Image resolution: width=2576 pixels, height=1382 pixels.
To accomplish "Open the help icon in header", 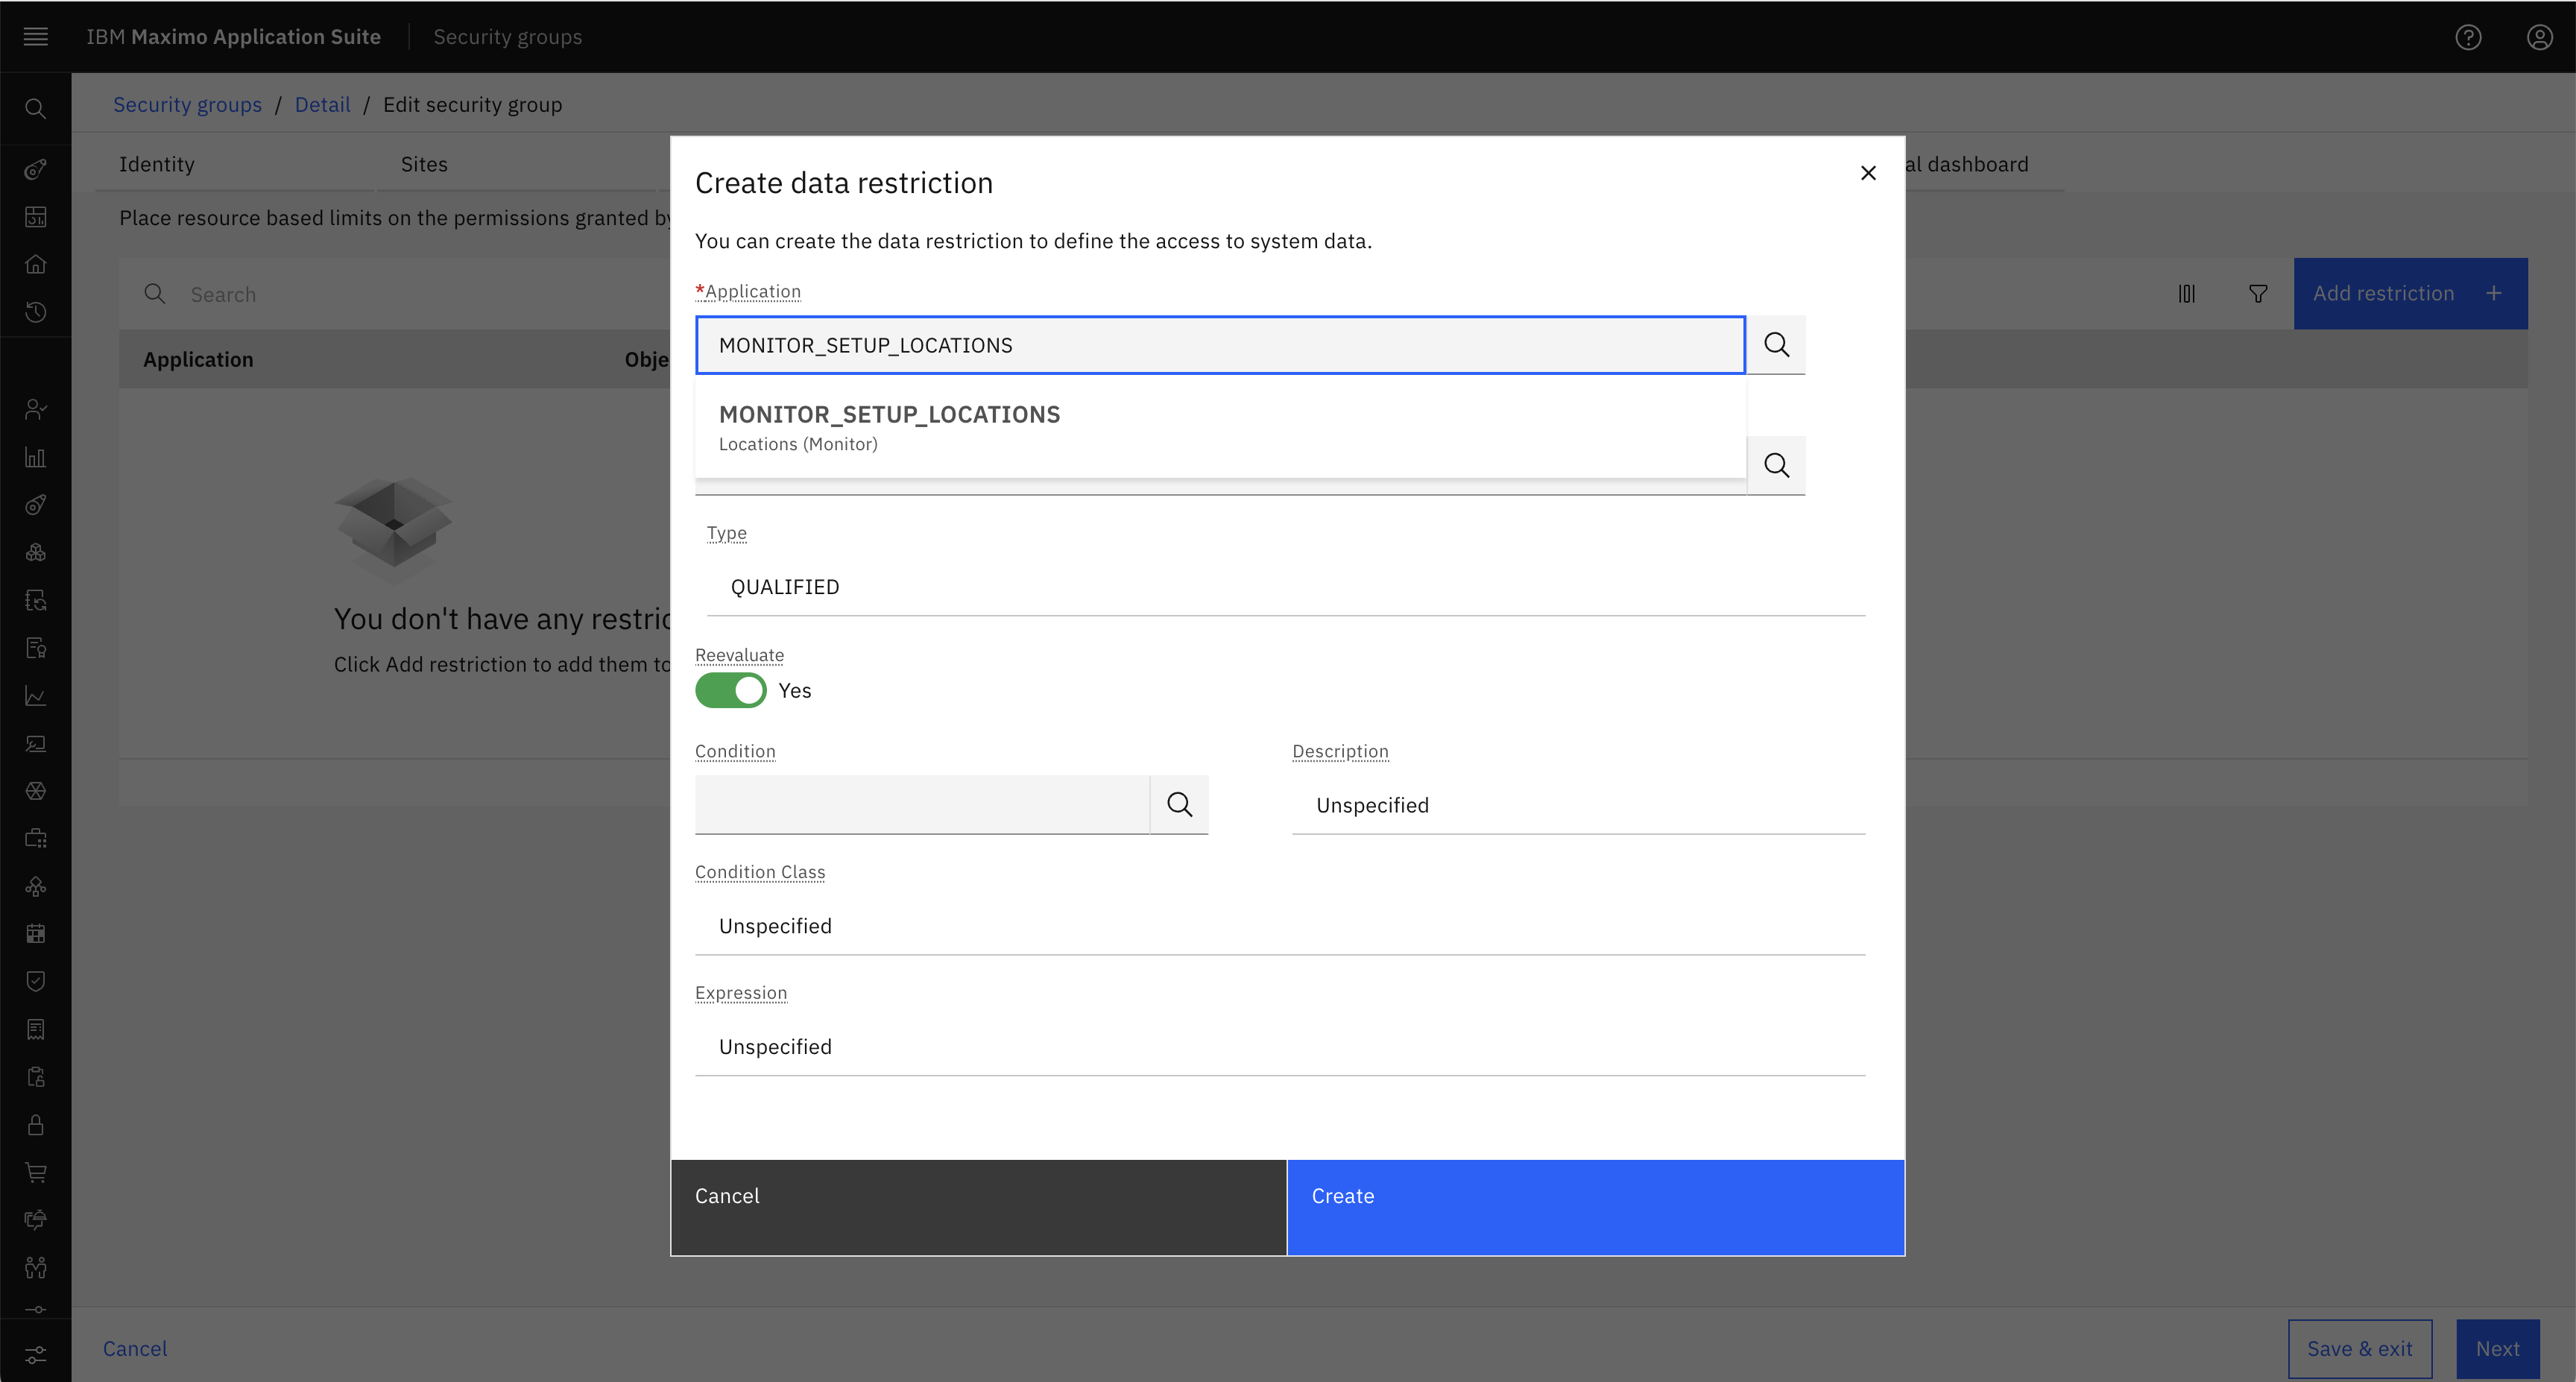I will pyautogui.click(x=2468, y=37).
